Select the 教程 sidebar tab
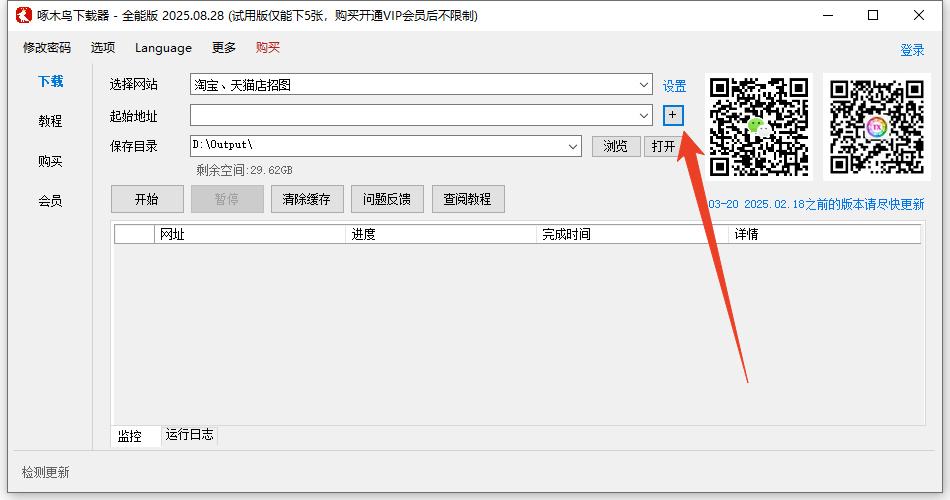 point(50,121)
